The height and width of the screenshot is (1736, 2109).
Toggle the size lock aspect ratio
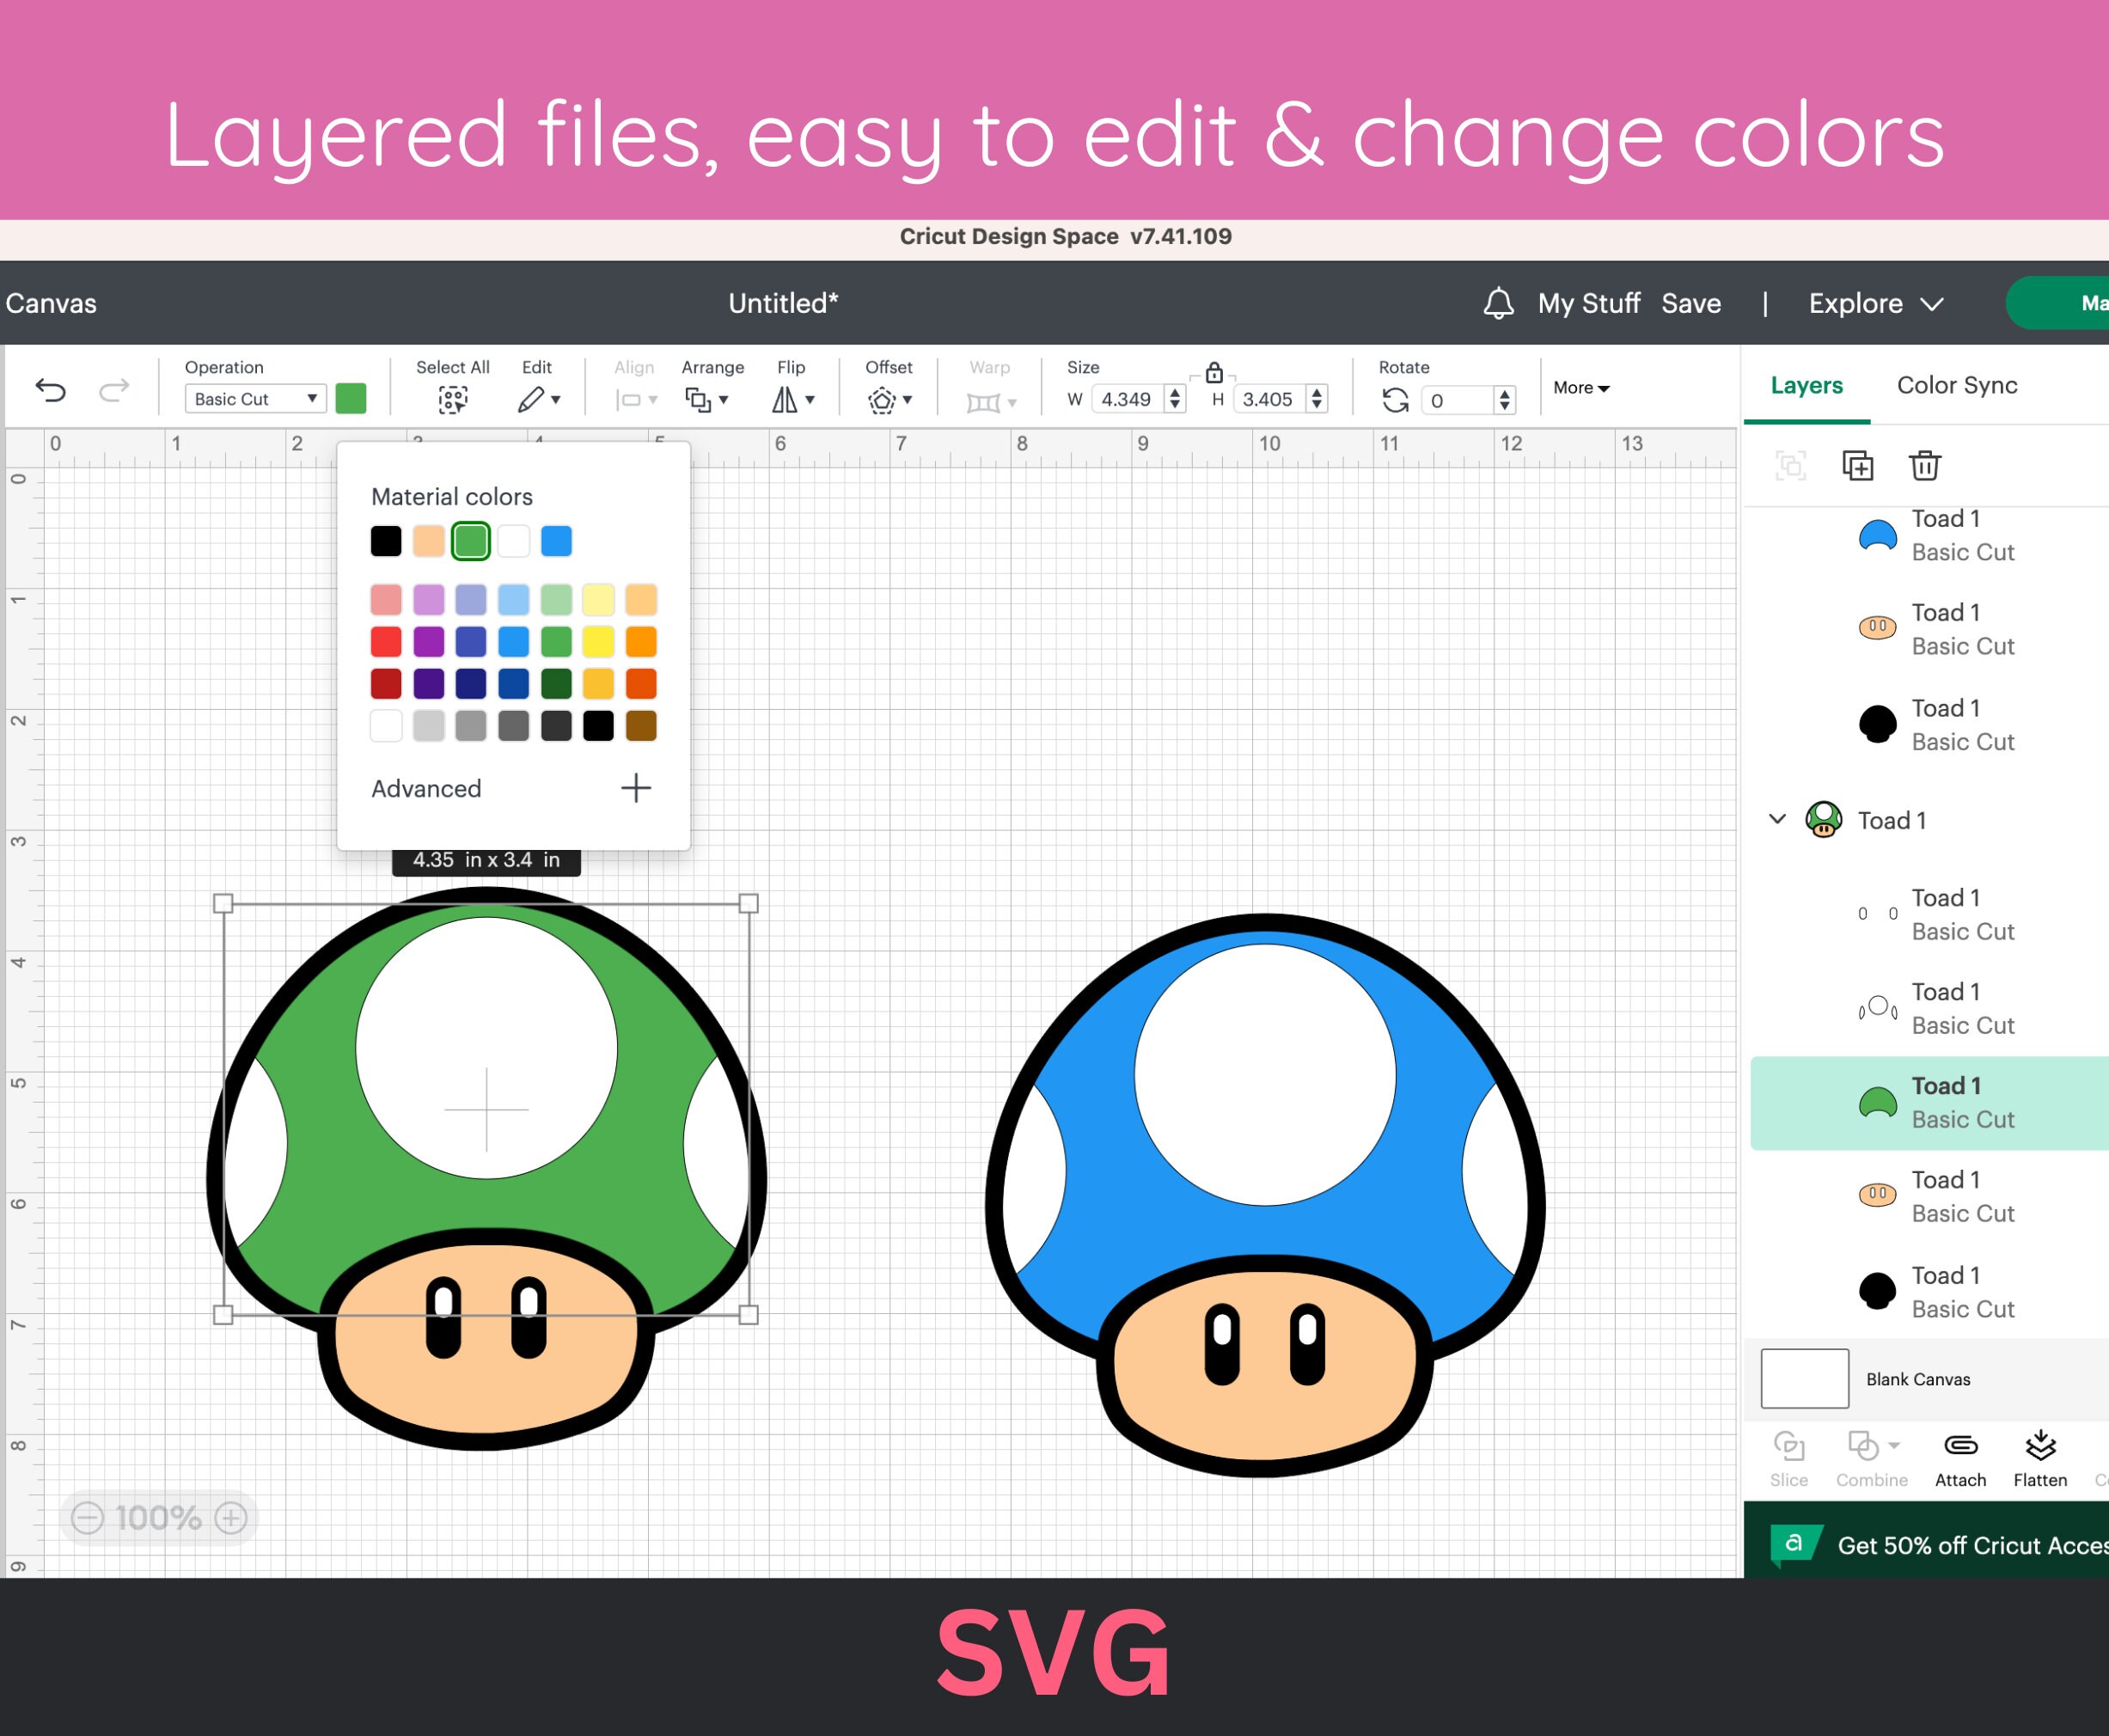pos(1213,372)
